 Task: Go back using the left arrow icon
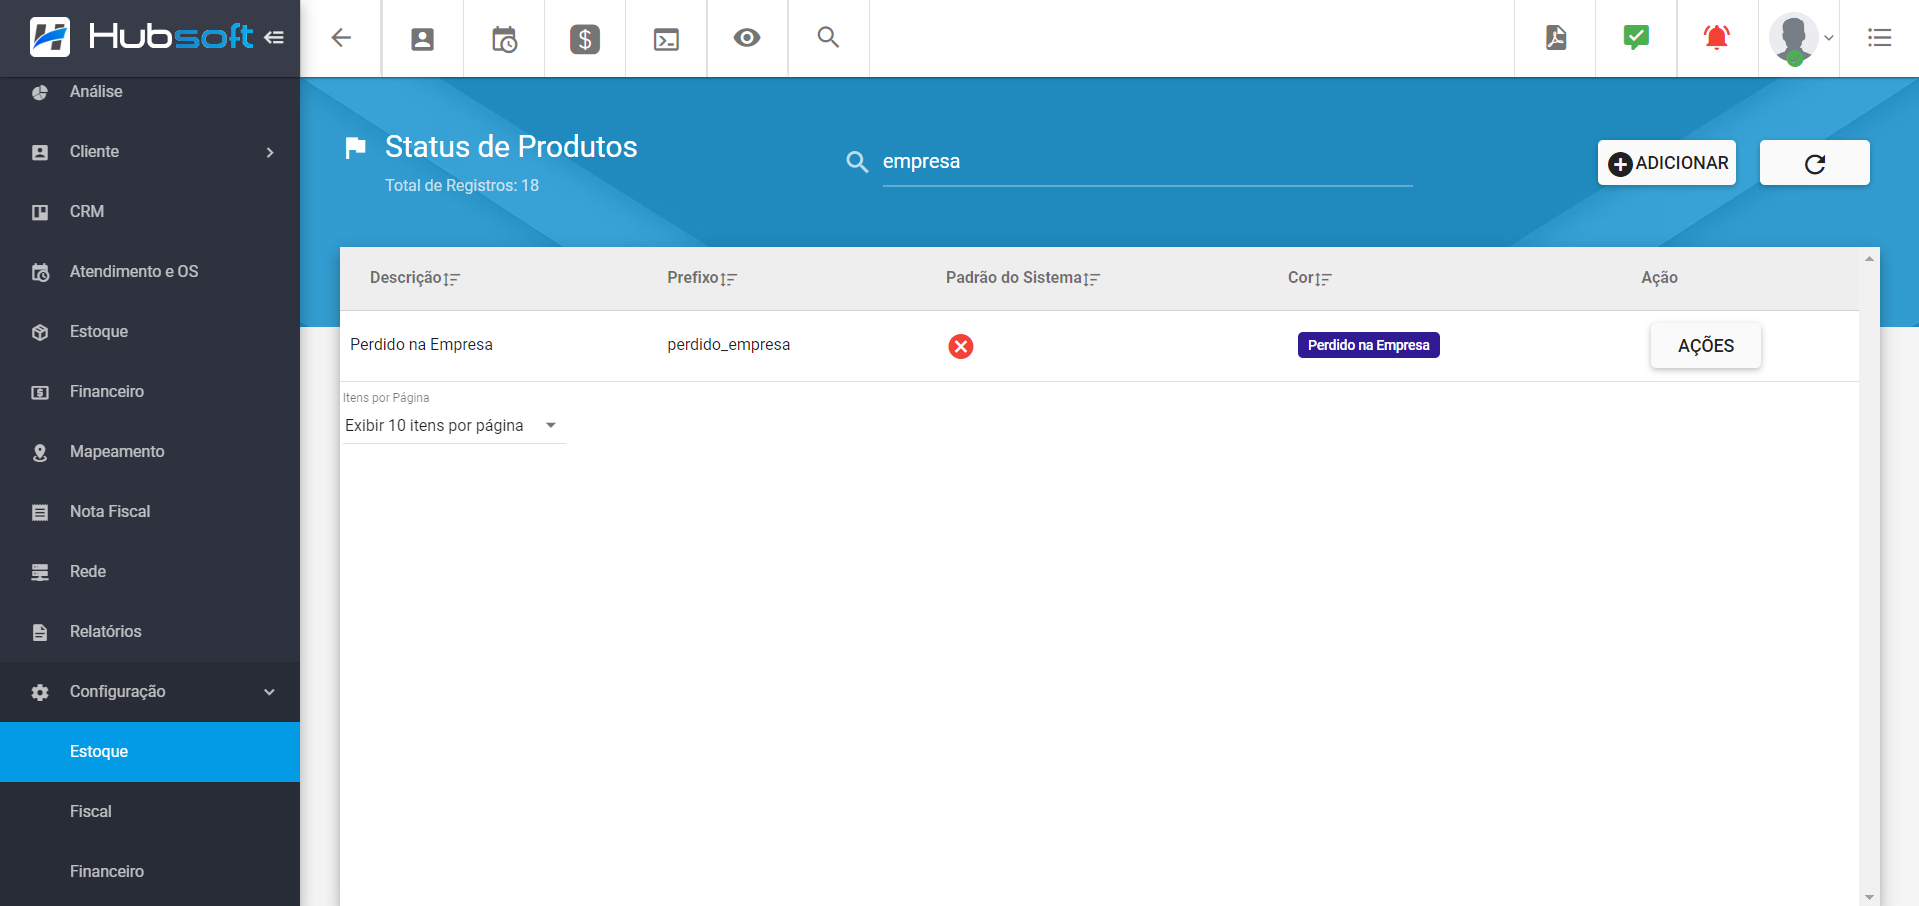(x=341, y=38)
